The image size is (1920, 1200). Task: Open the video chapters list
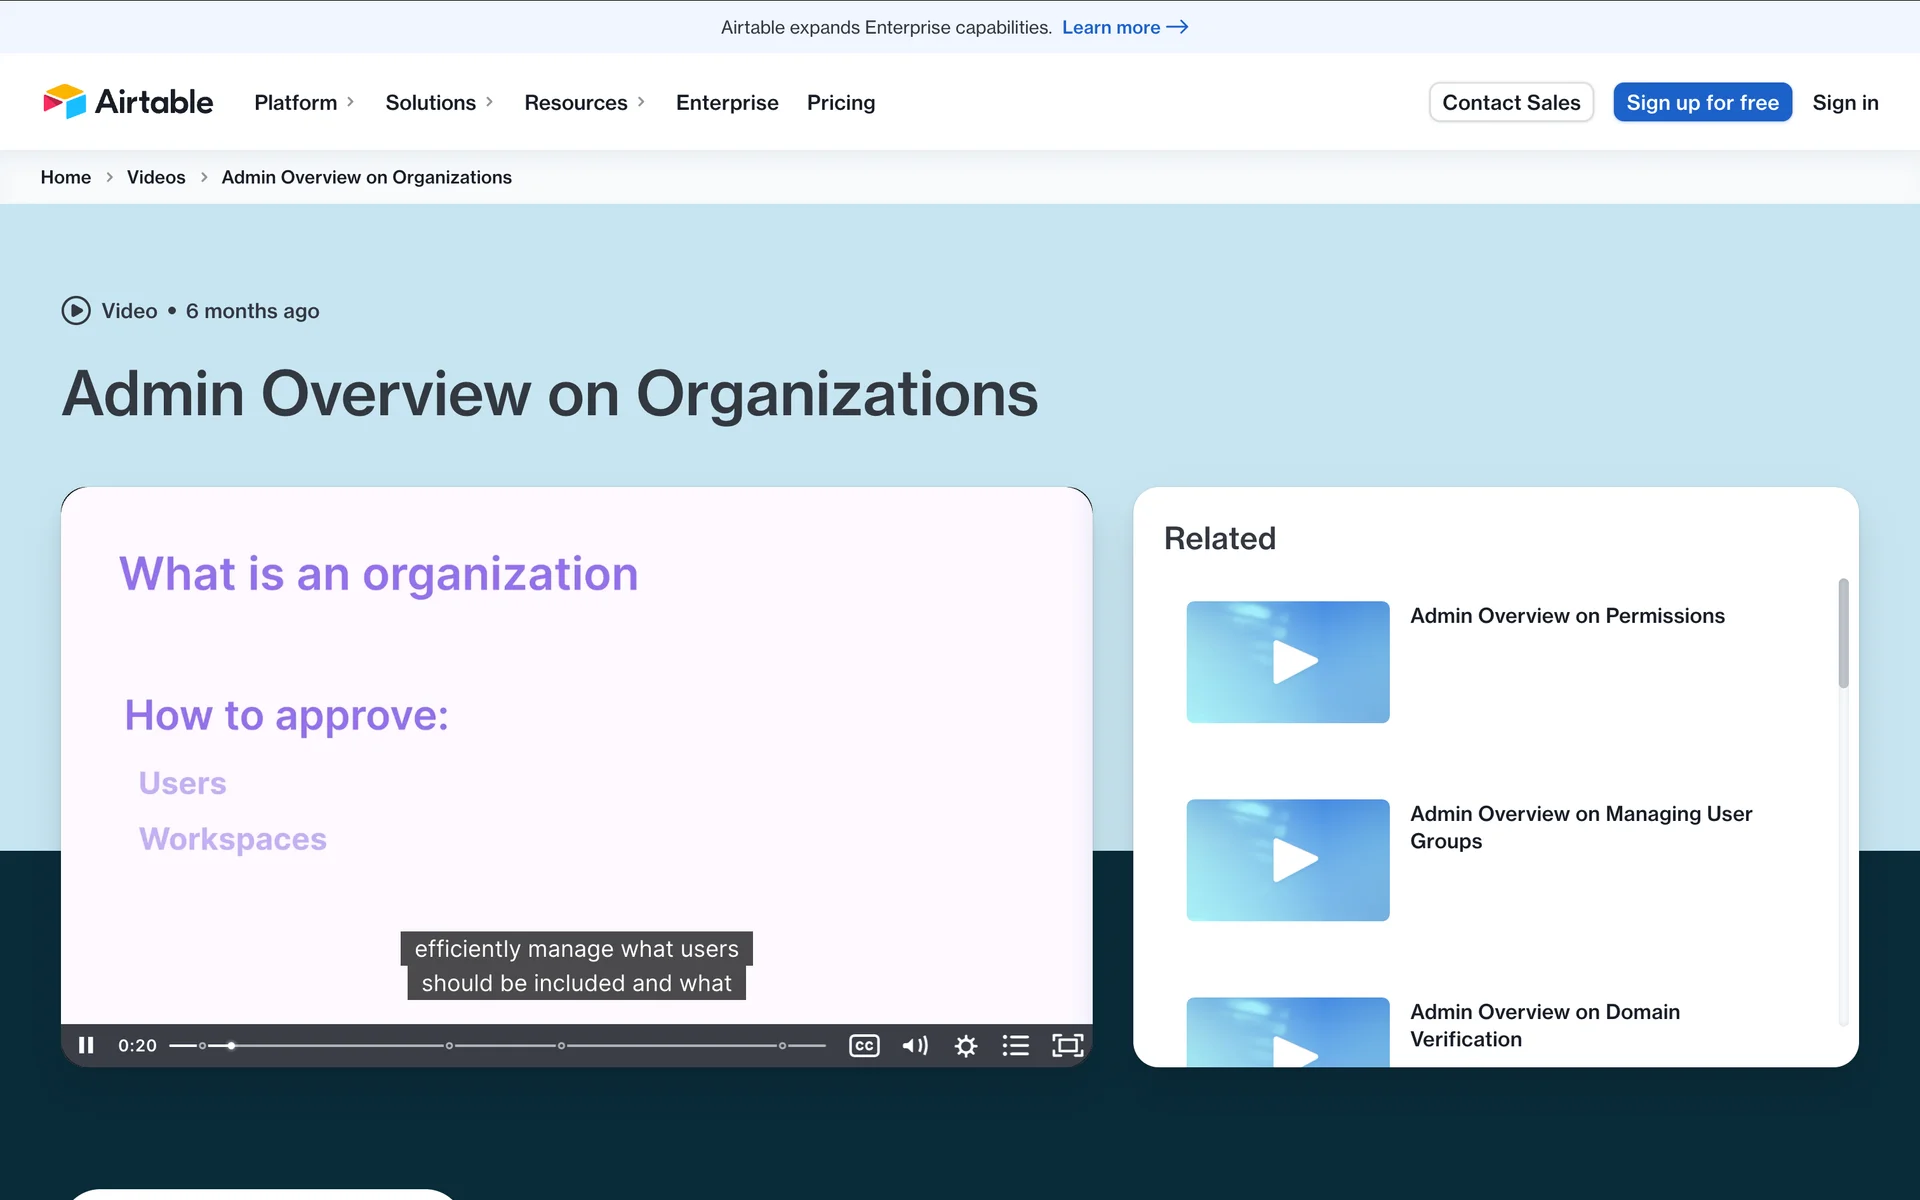point(1016,1045)
